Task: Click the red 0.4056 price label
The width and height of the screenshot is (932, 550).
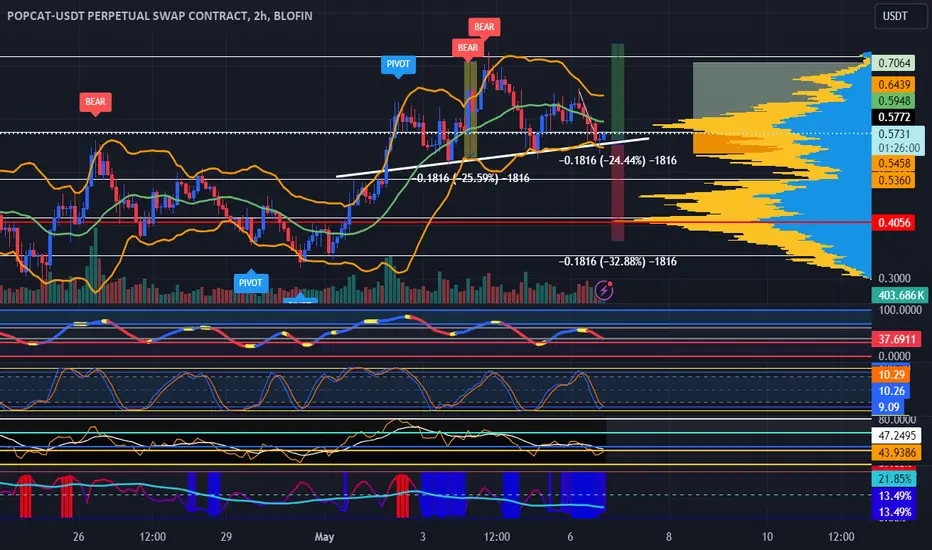Action: coord(894,223)
